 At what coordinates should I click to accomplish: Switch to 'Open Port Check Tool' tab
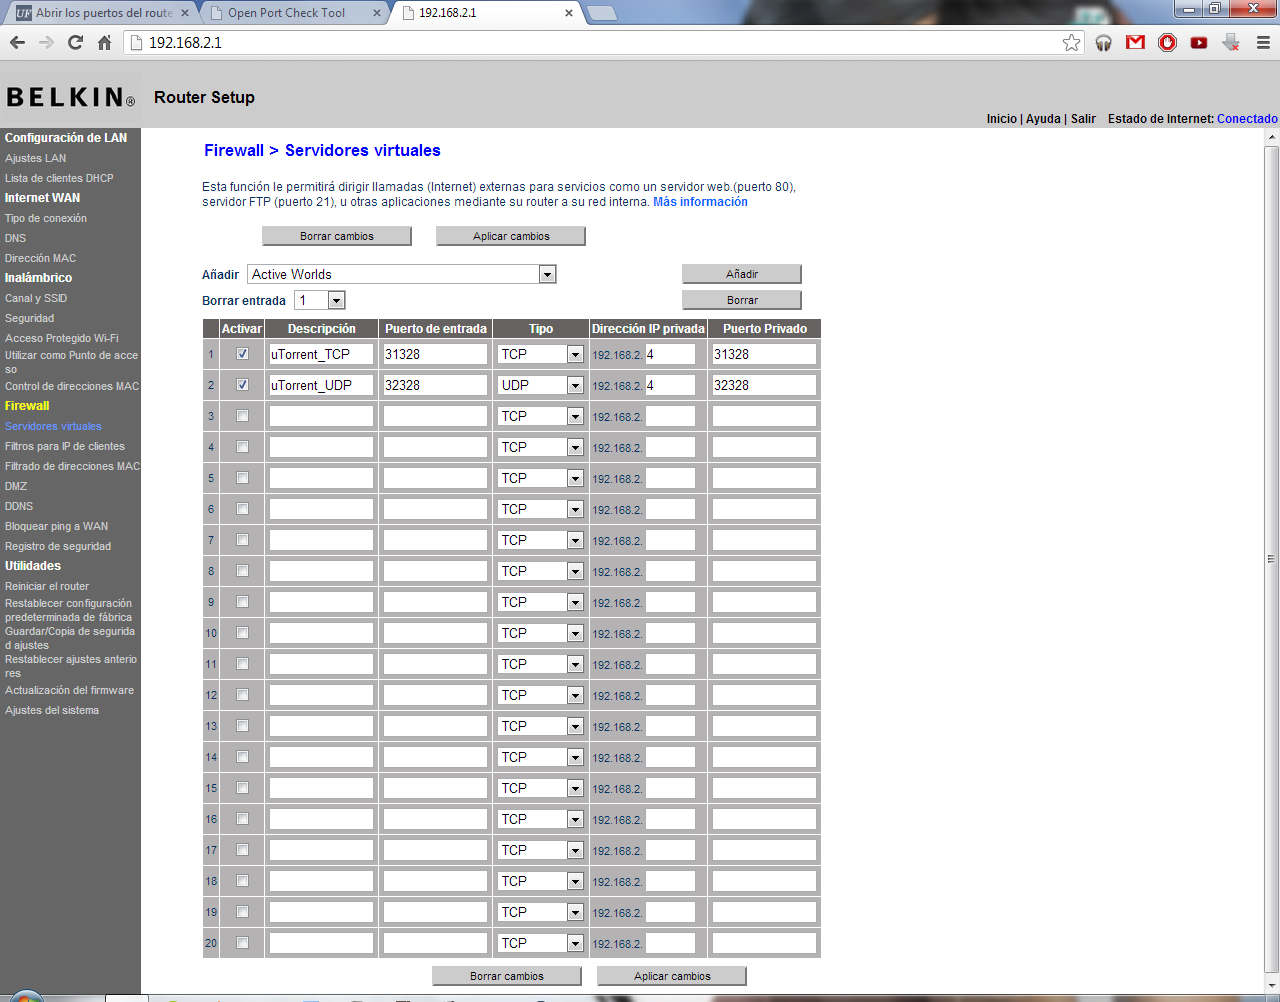pos(290,13)
